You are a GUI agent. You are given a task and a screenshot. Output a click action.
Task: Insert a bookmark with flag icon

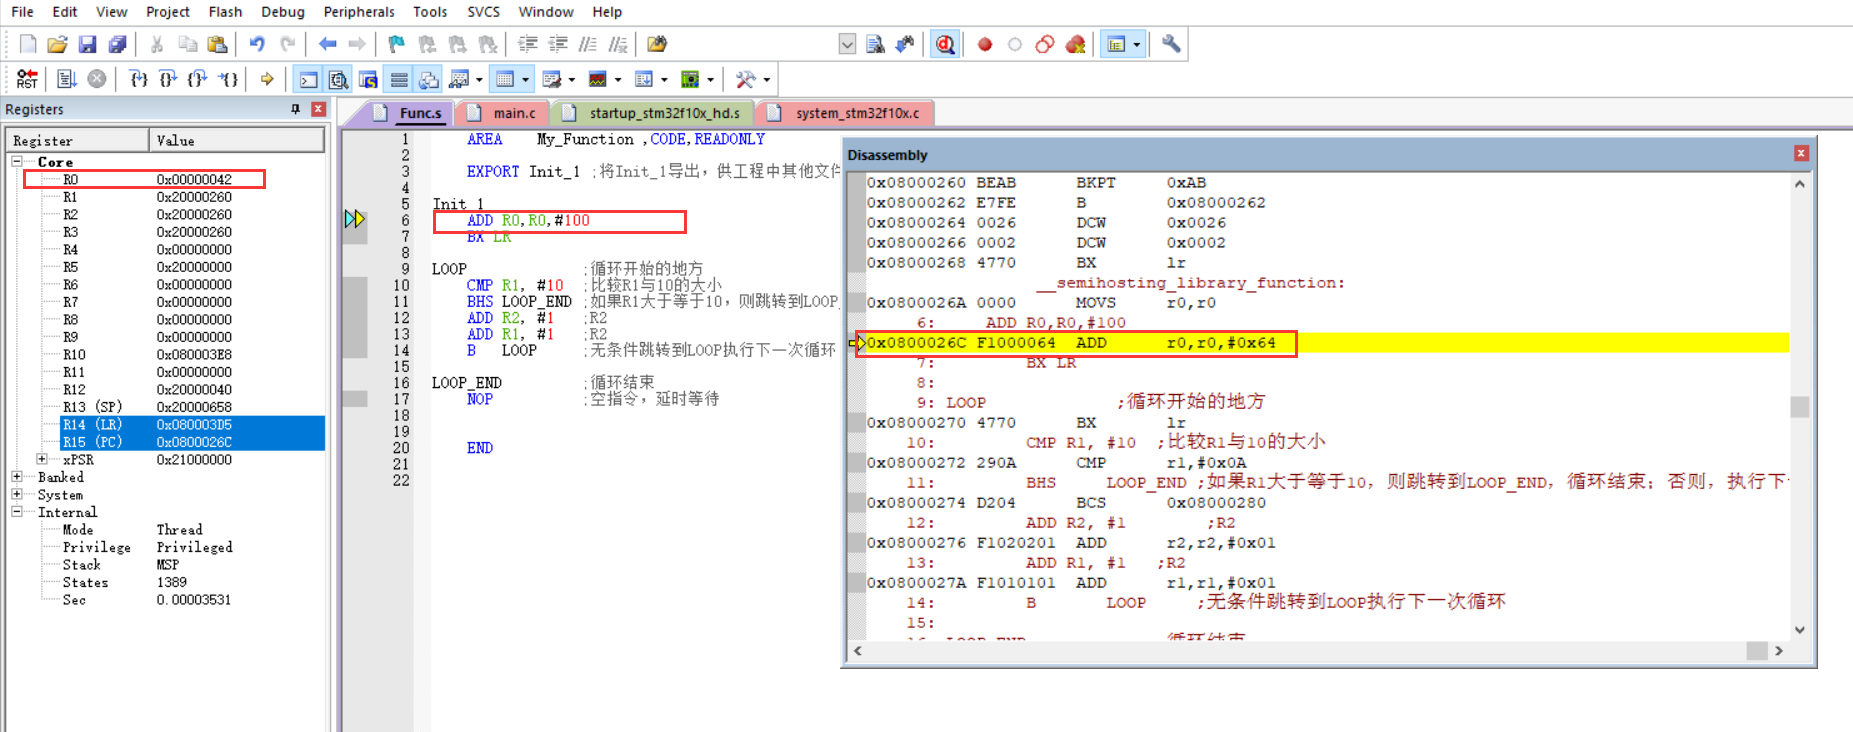(397, 44)
